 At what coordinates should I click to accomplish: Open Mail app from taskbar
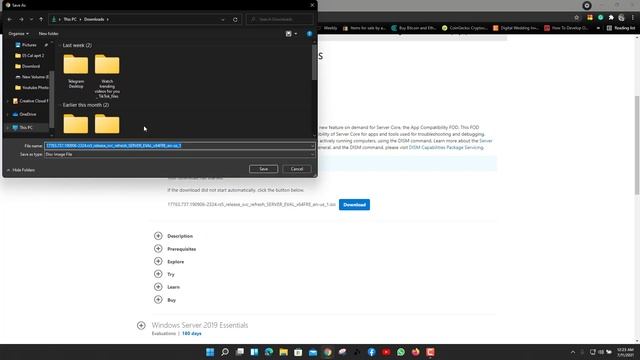313,352
